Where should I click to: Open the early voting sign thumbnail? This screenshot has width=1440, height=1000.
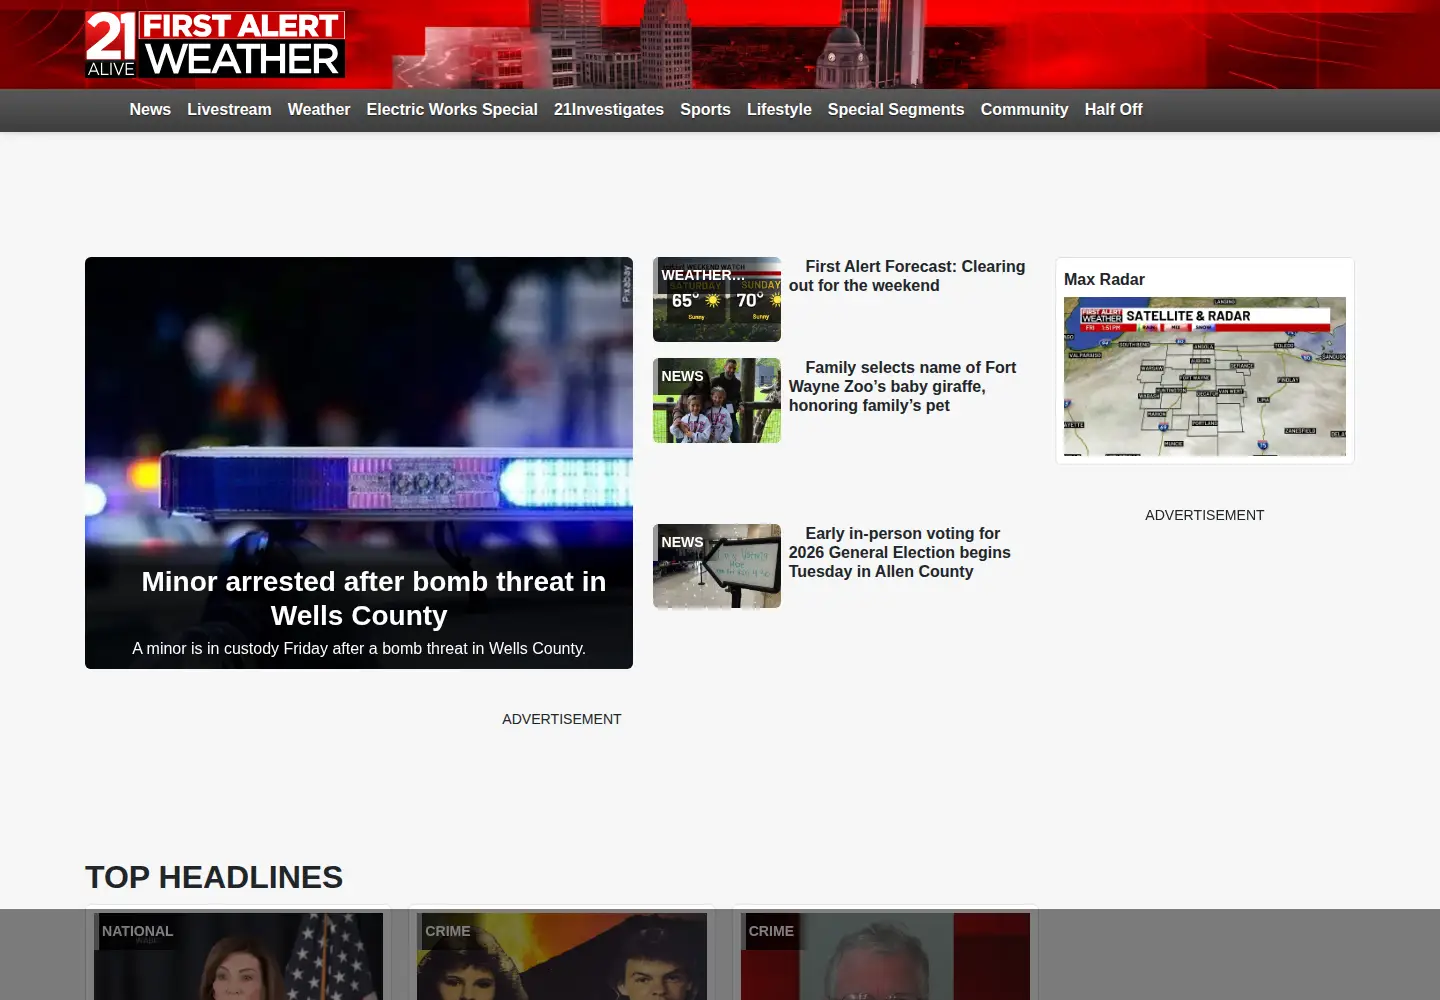(717, 566)
